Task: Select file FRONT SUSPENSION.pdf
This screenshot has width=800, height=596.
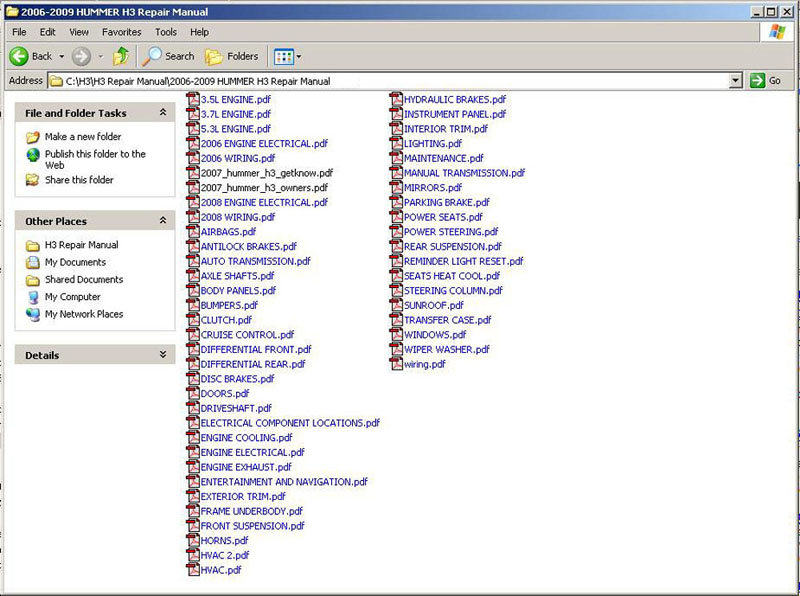Action: point(253,526)
